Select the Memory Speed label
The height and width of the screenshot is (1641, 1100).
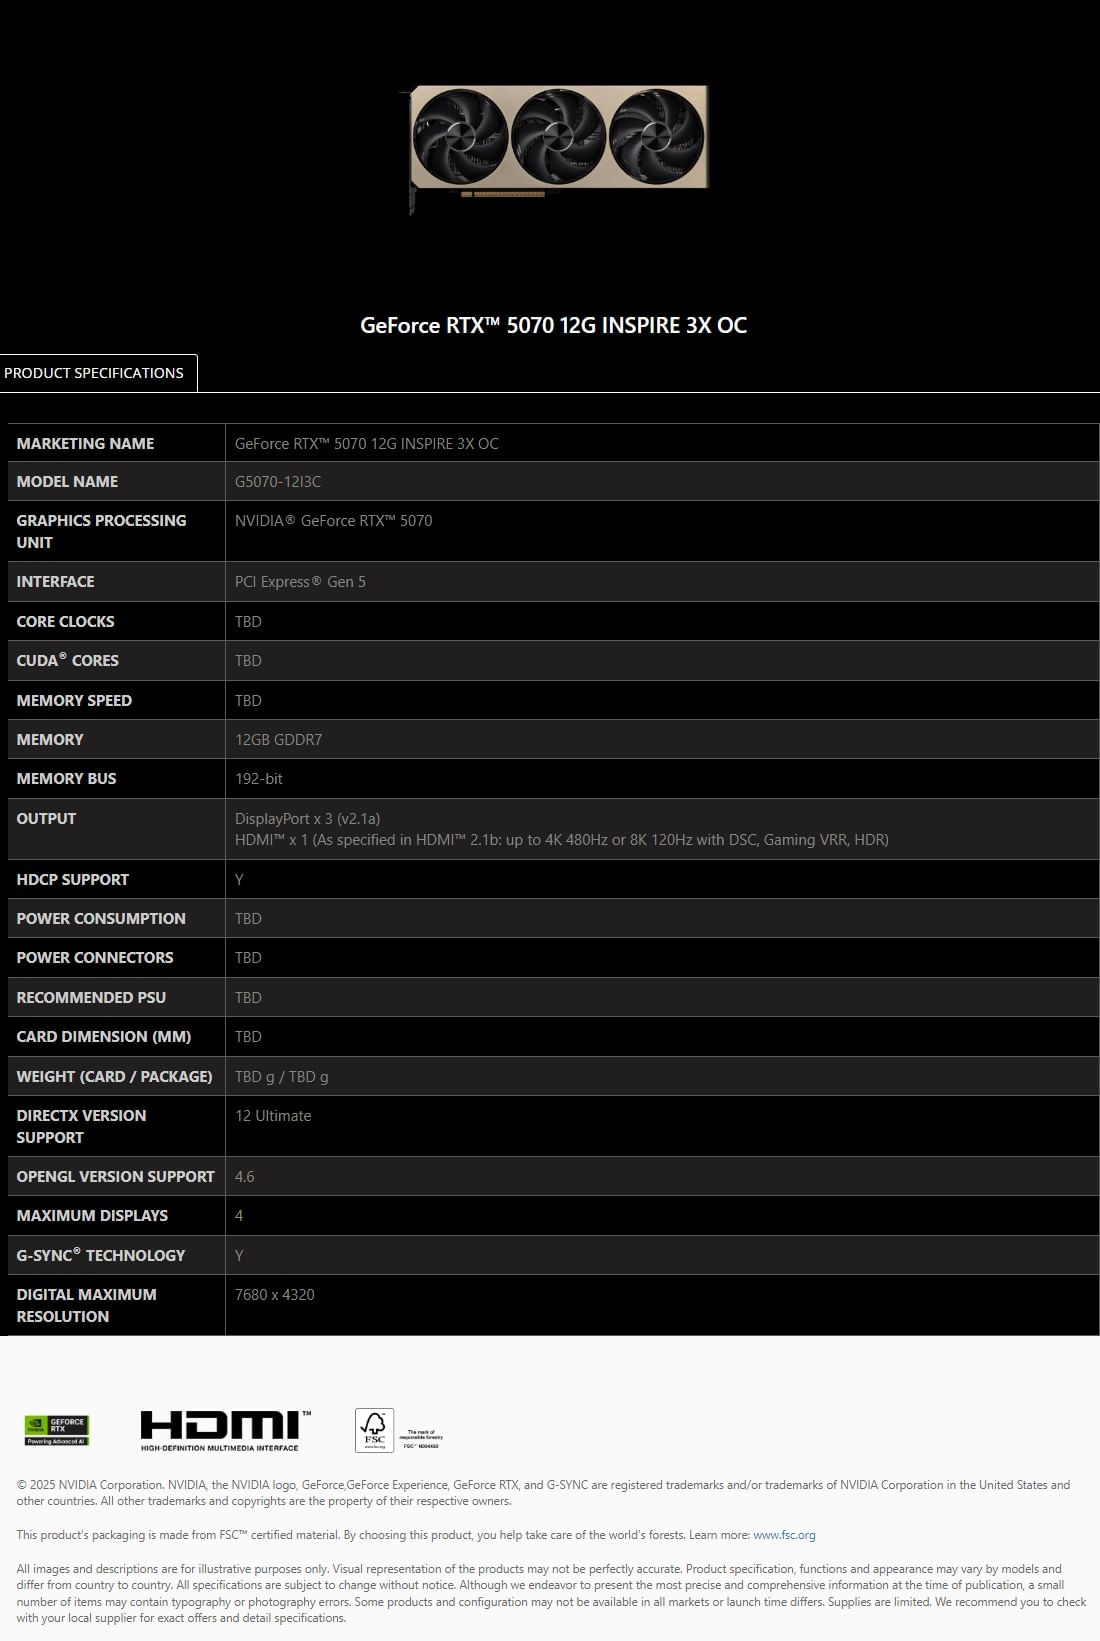pyautogui.click(x=74, y=700)
